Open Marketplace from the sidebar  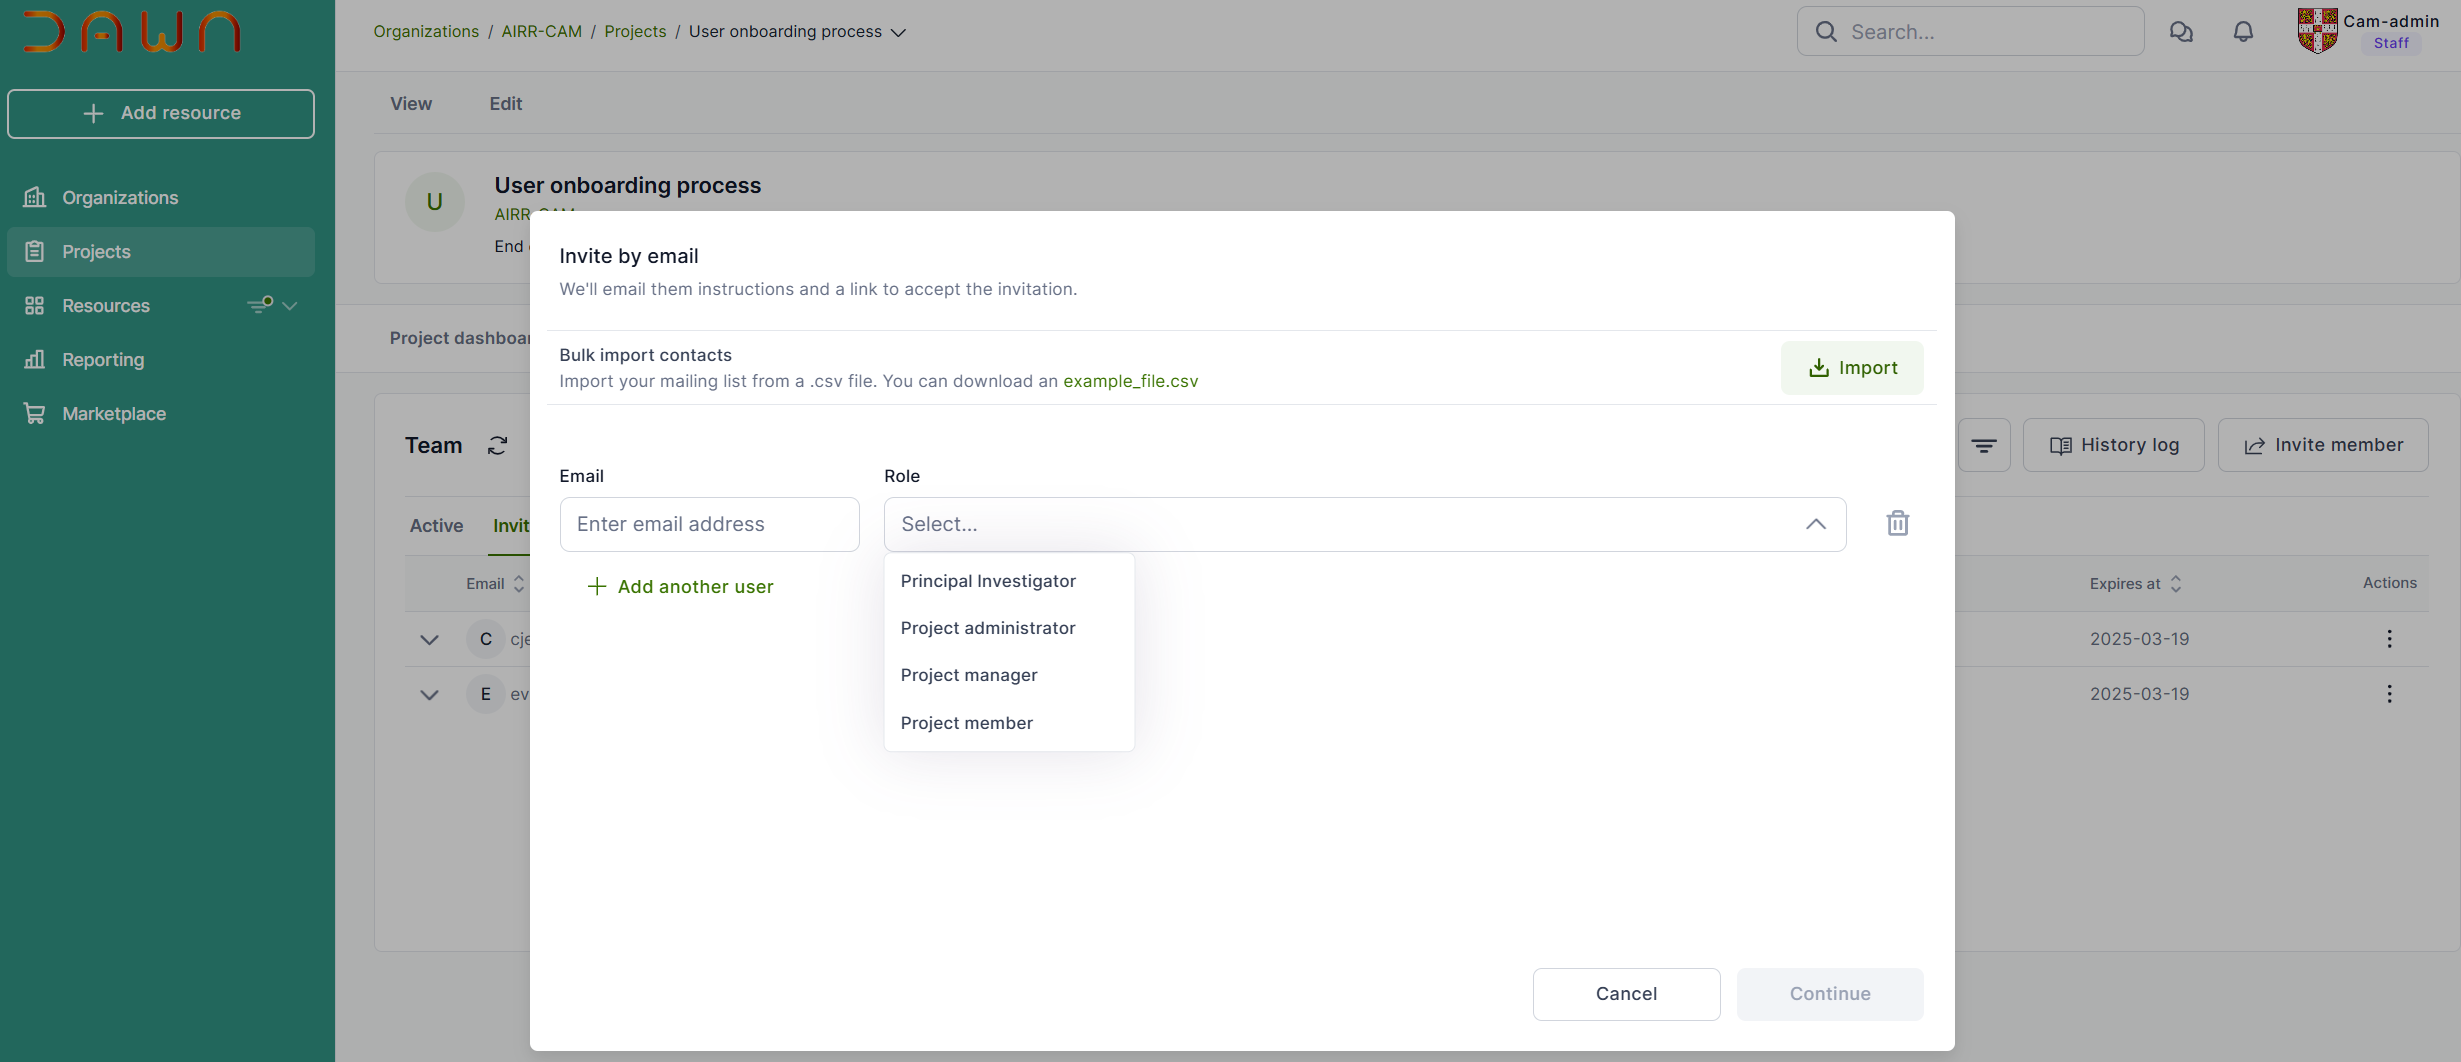pyautogui.click(x=114, y=414)
